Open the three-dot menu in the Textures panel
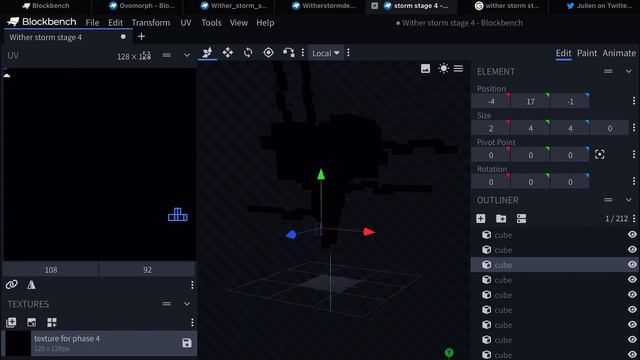640x360 pixels. coord(192,322)
